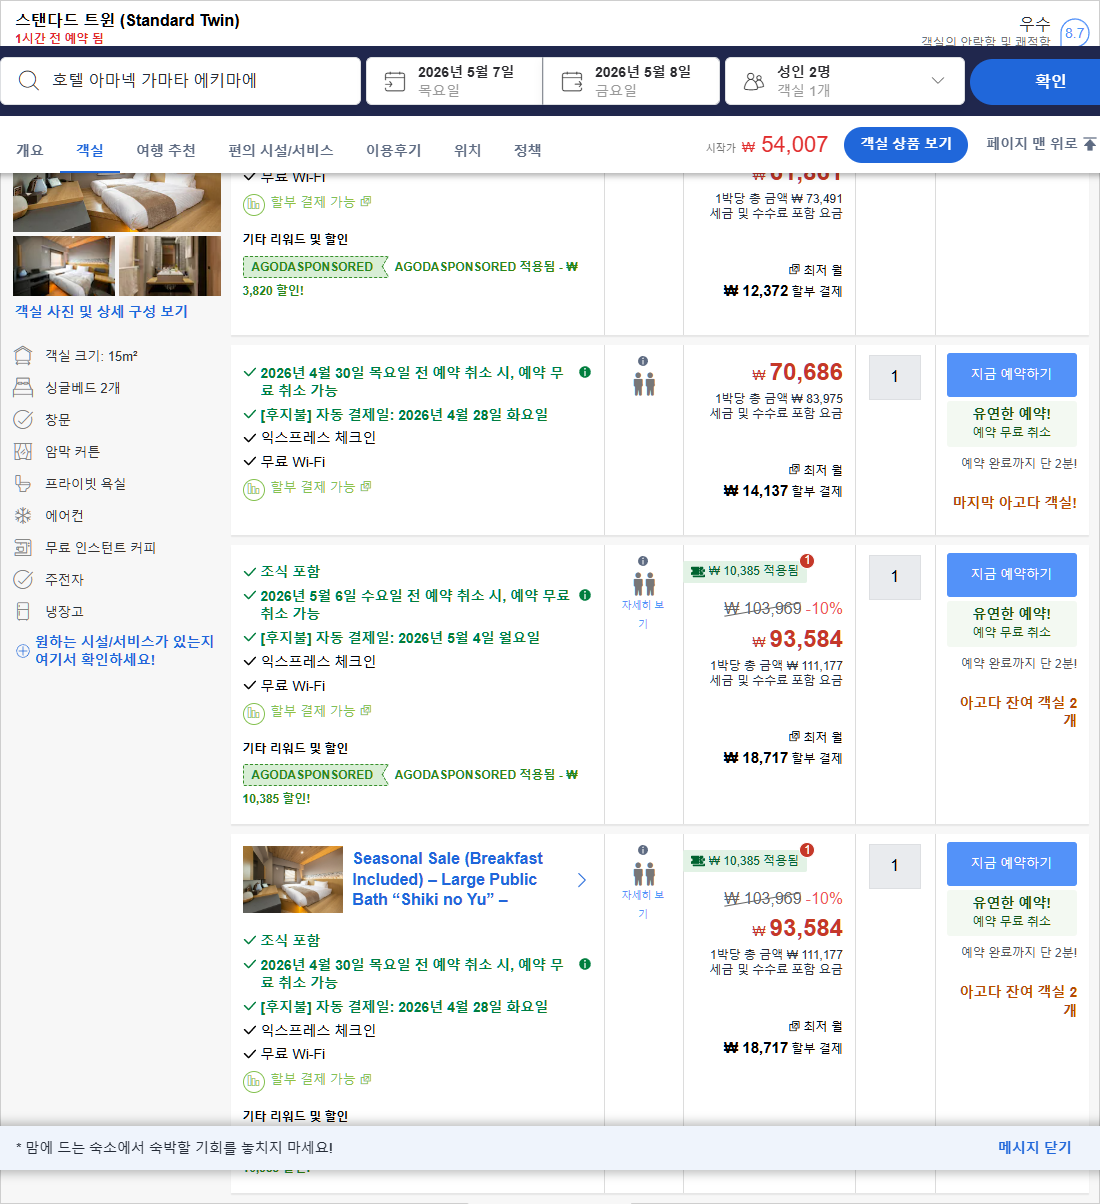Click the info icon beside 5월 6일 cancellation
This screenshot has height=1204, width=1100.
[585, 595]
